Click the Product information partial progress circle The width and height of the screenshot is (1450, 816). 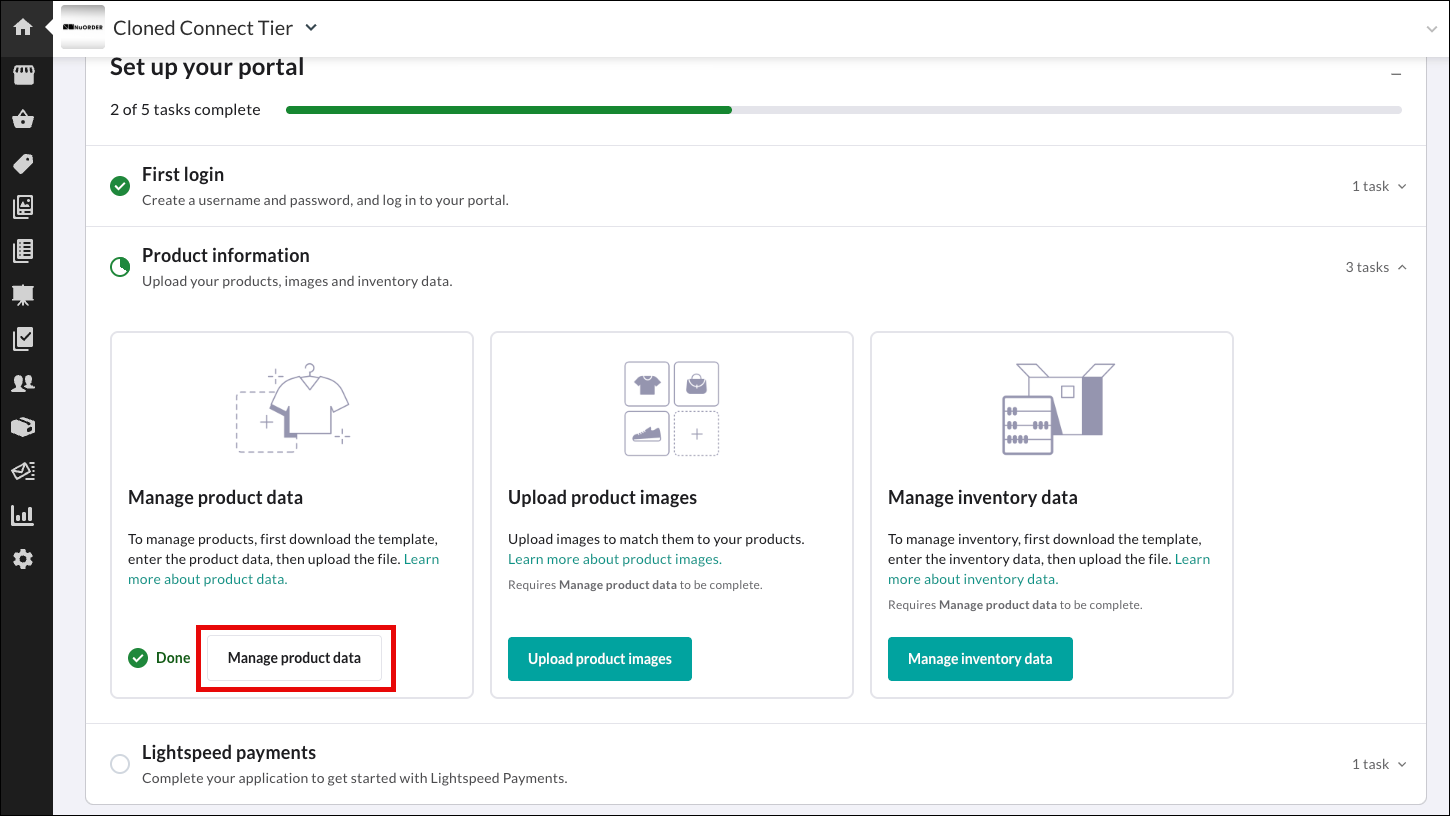[x=120, y=267]
